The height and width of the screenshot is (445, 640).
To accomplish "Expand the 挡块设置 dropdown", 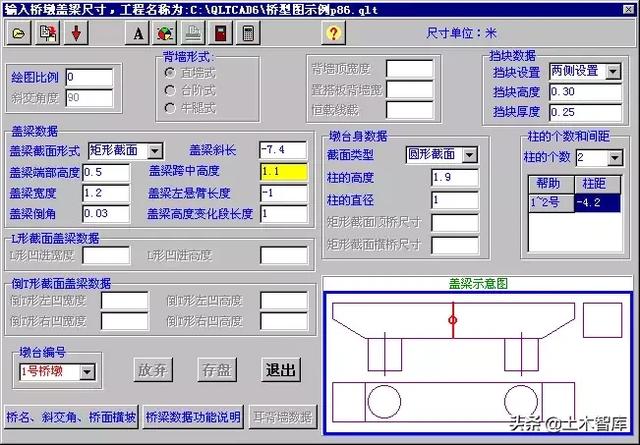I will (610, 72).
